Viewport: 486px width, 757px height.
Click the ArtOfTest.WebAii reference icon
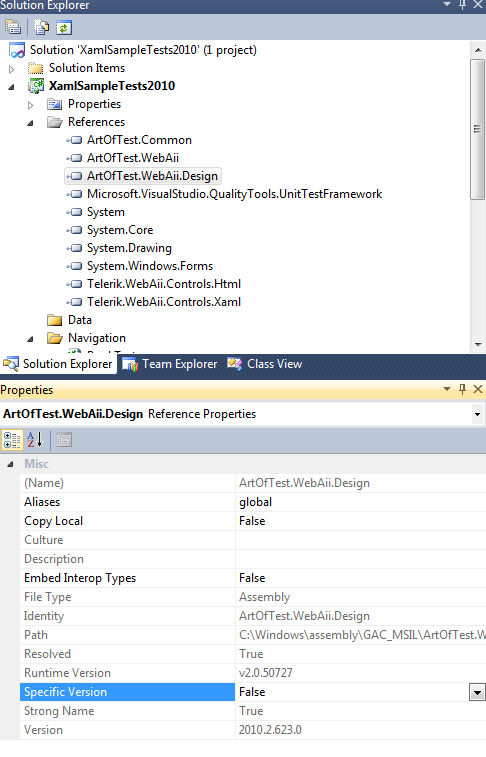point(75,158)
